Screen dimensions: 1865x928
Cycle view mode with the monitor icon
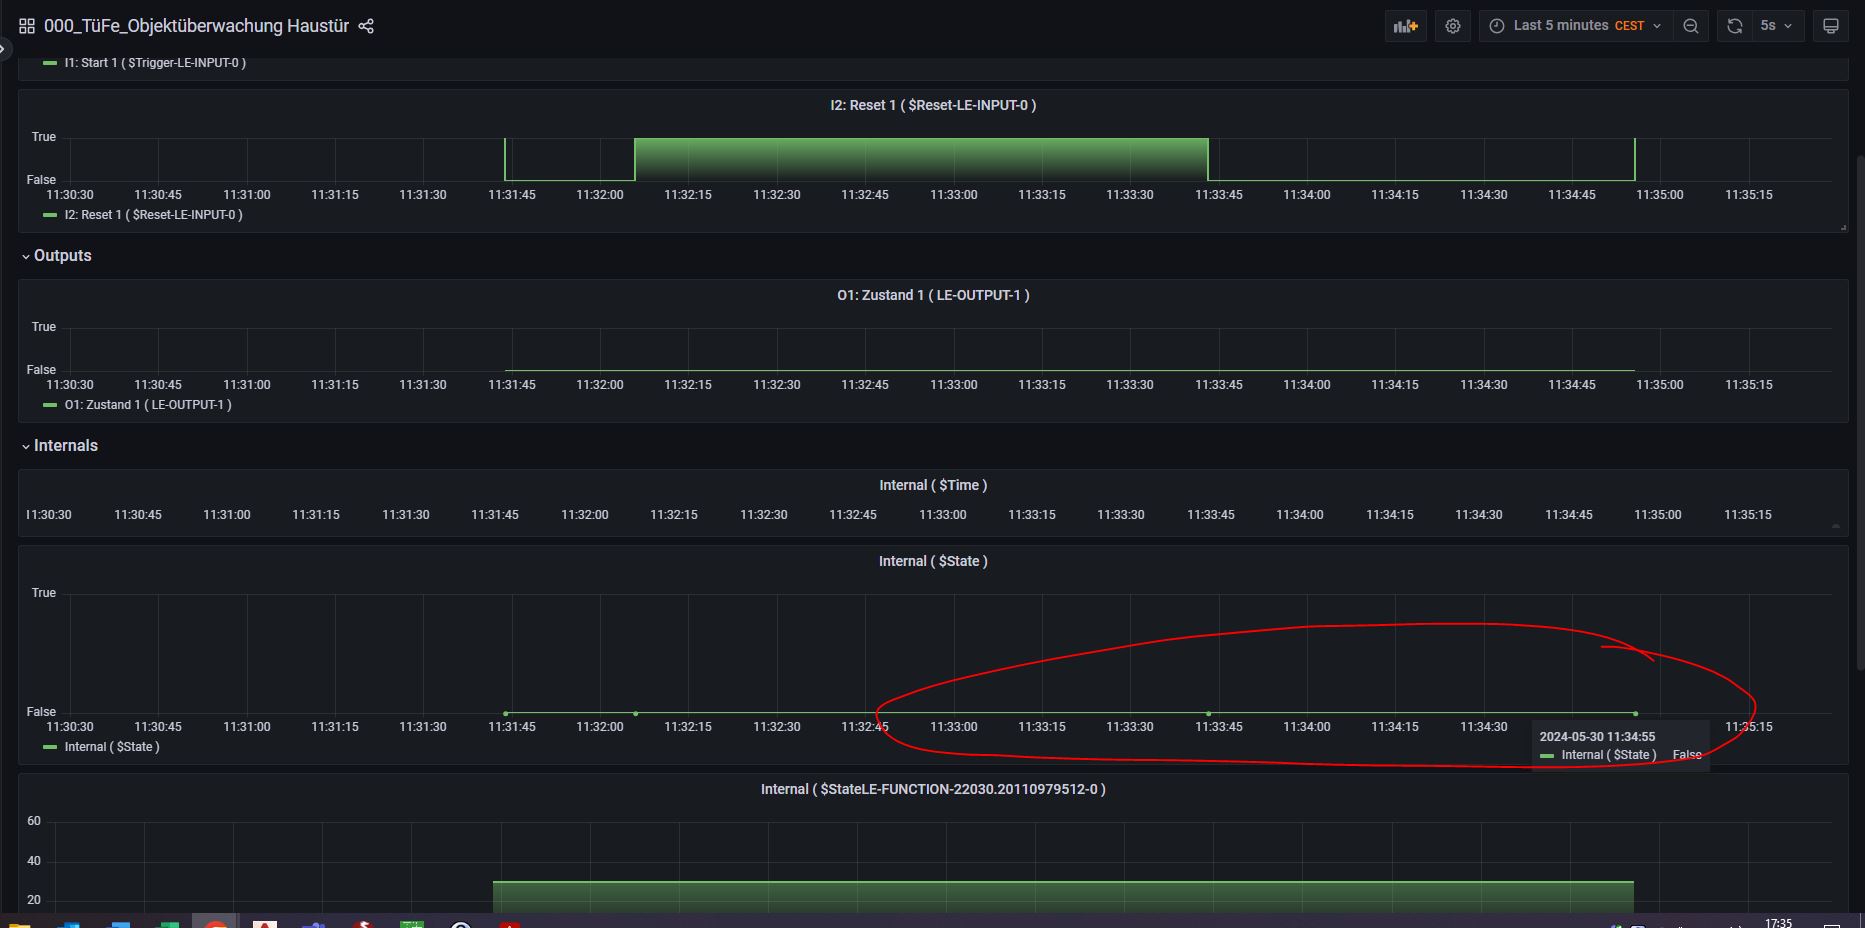[x=1831, y=26]
